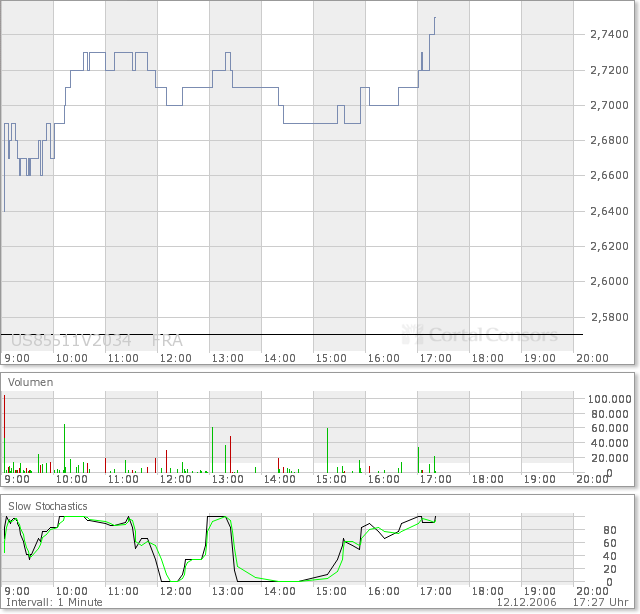Select the 2,6200 price level label
The image size is (640, 614).
tap(609, 246)
